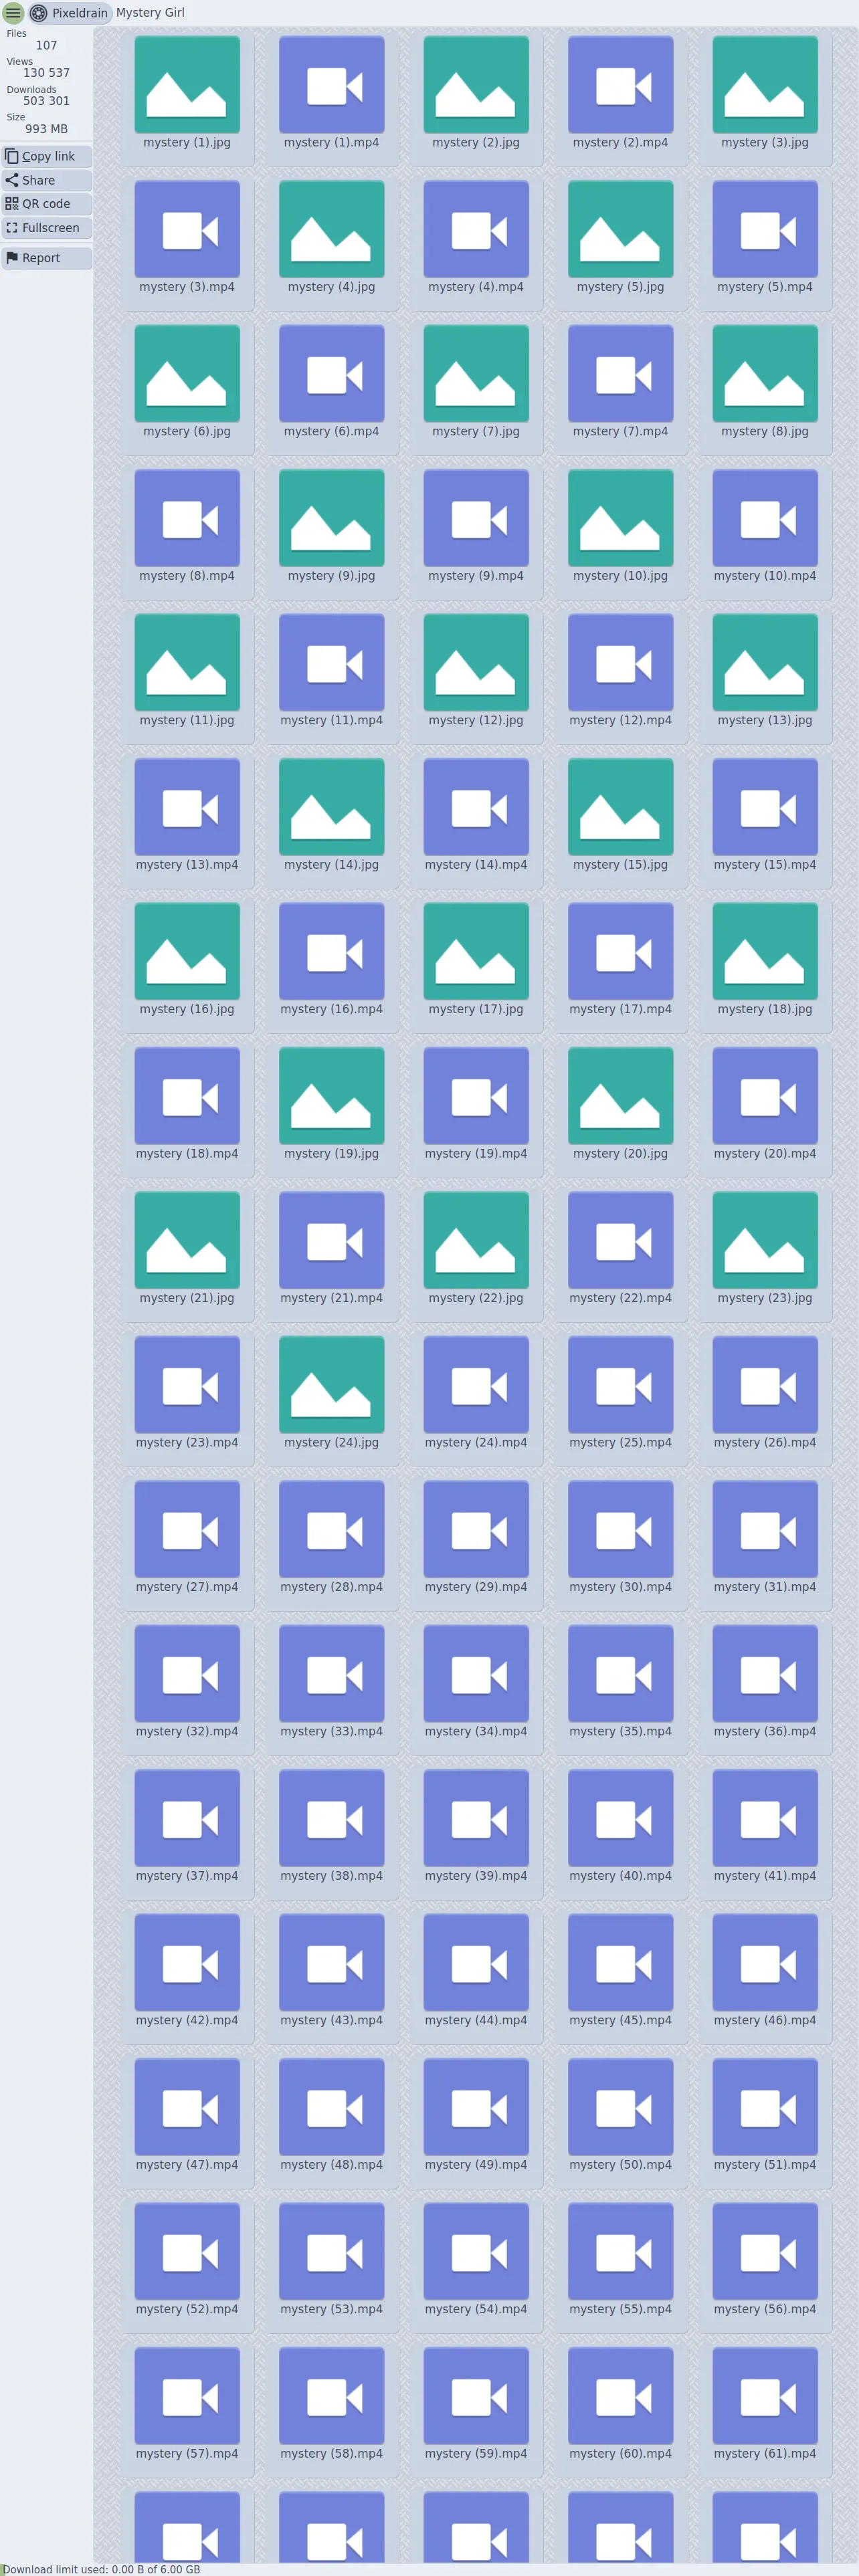
Task: Open video icon for mystery (36).mp4
Action: pos(765,1674)
